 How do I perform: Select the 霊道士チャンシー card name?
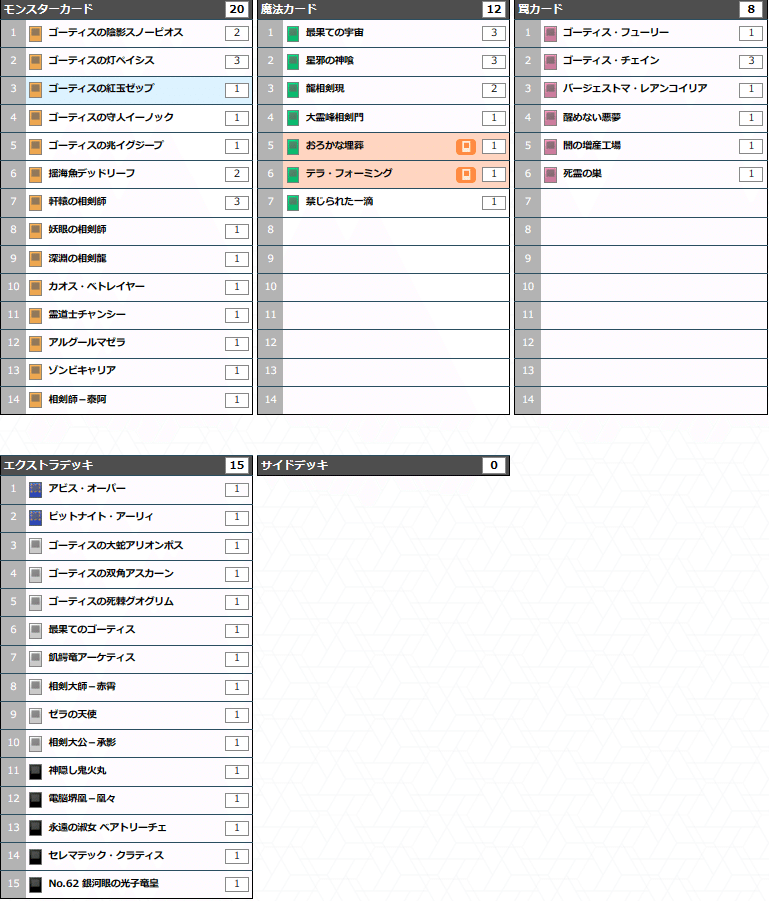(x=87, y=315)
